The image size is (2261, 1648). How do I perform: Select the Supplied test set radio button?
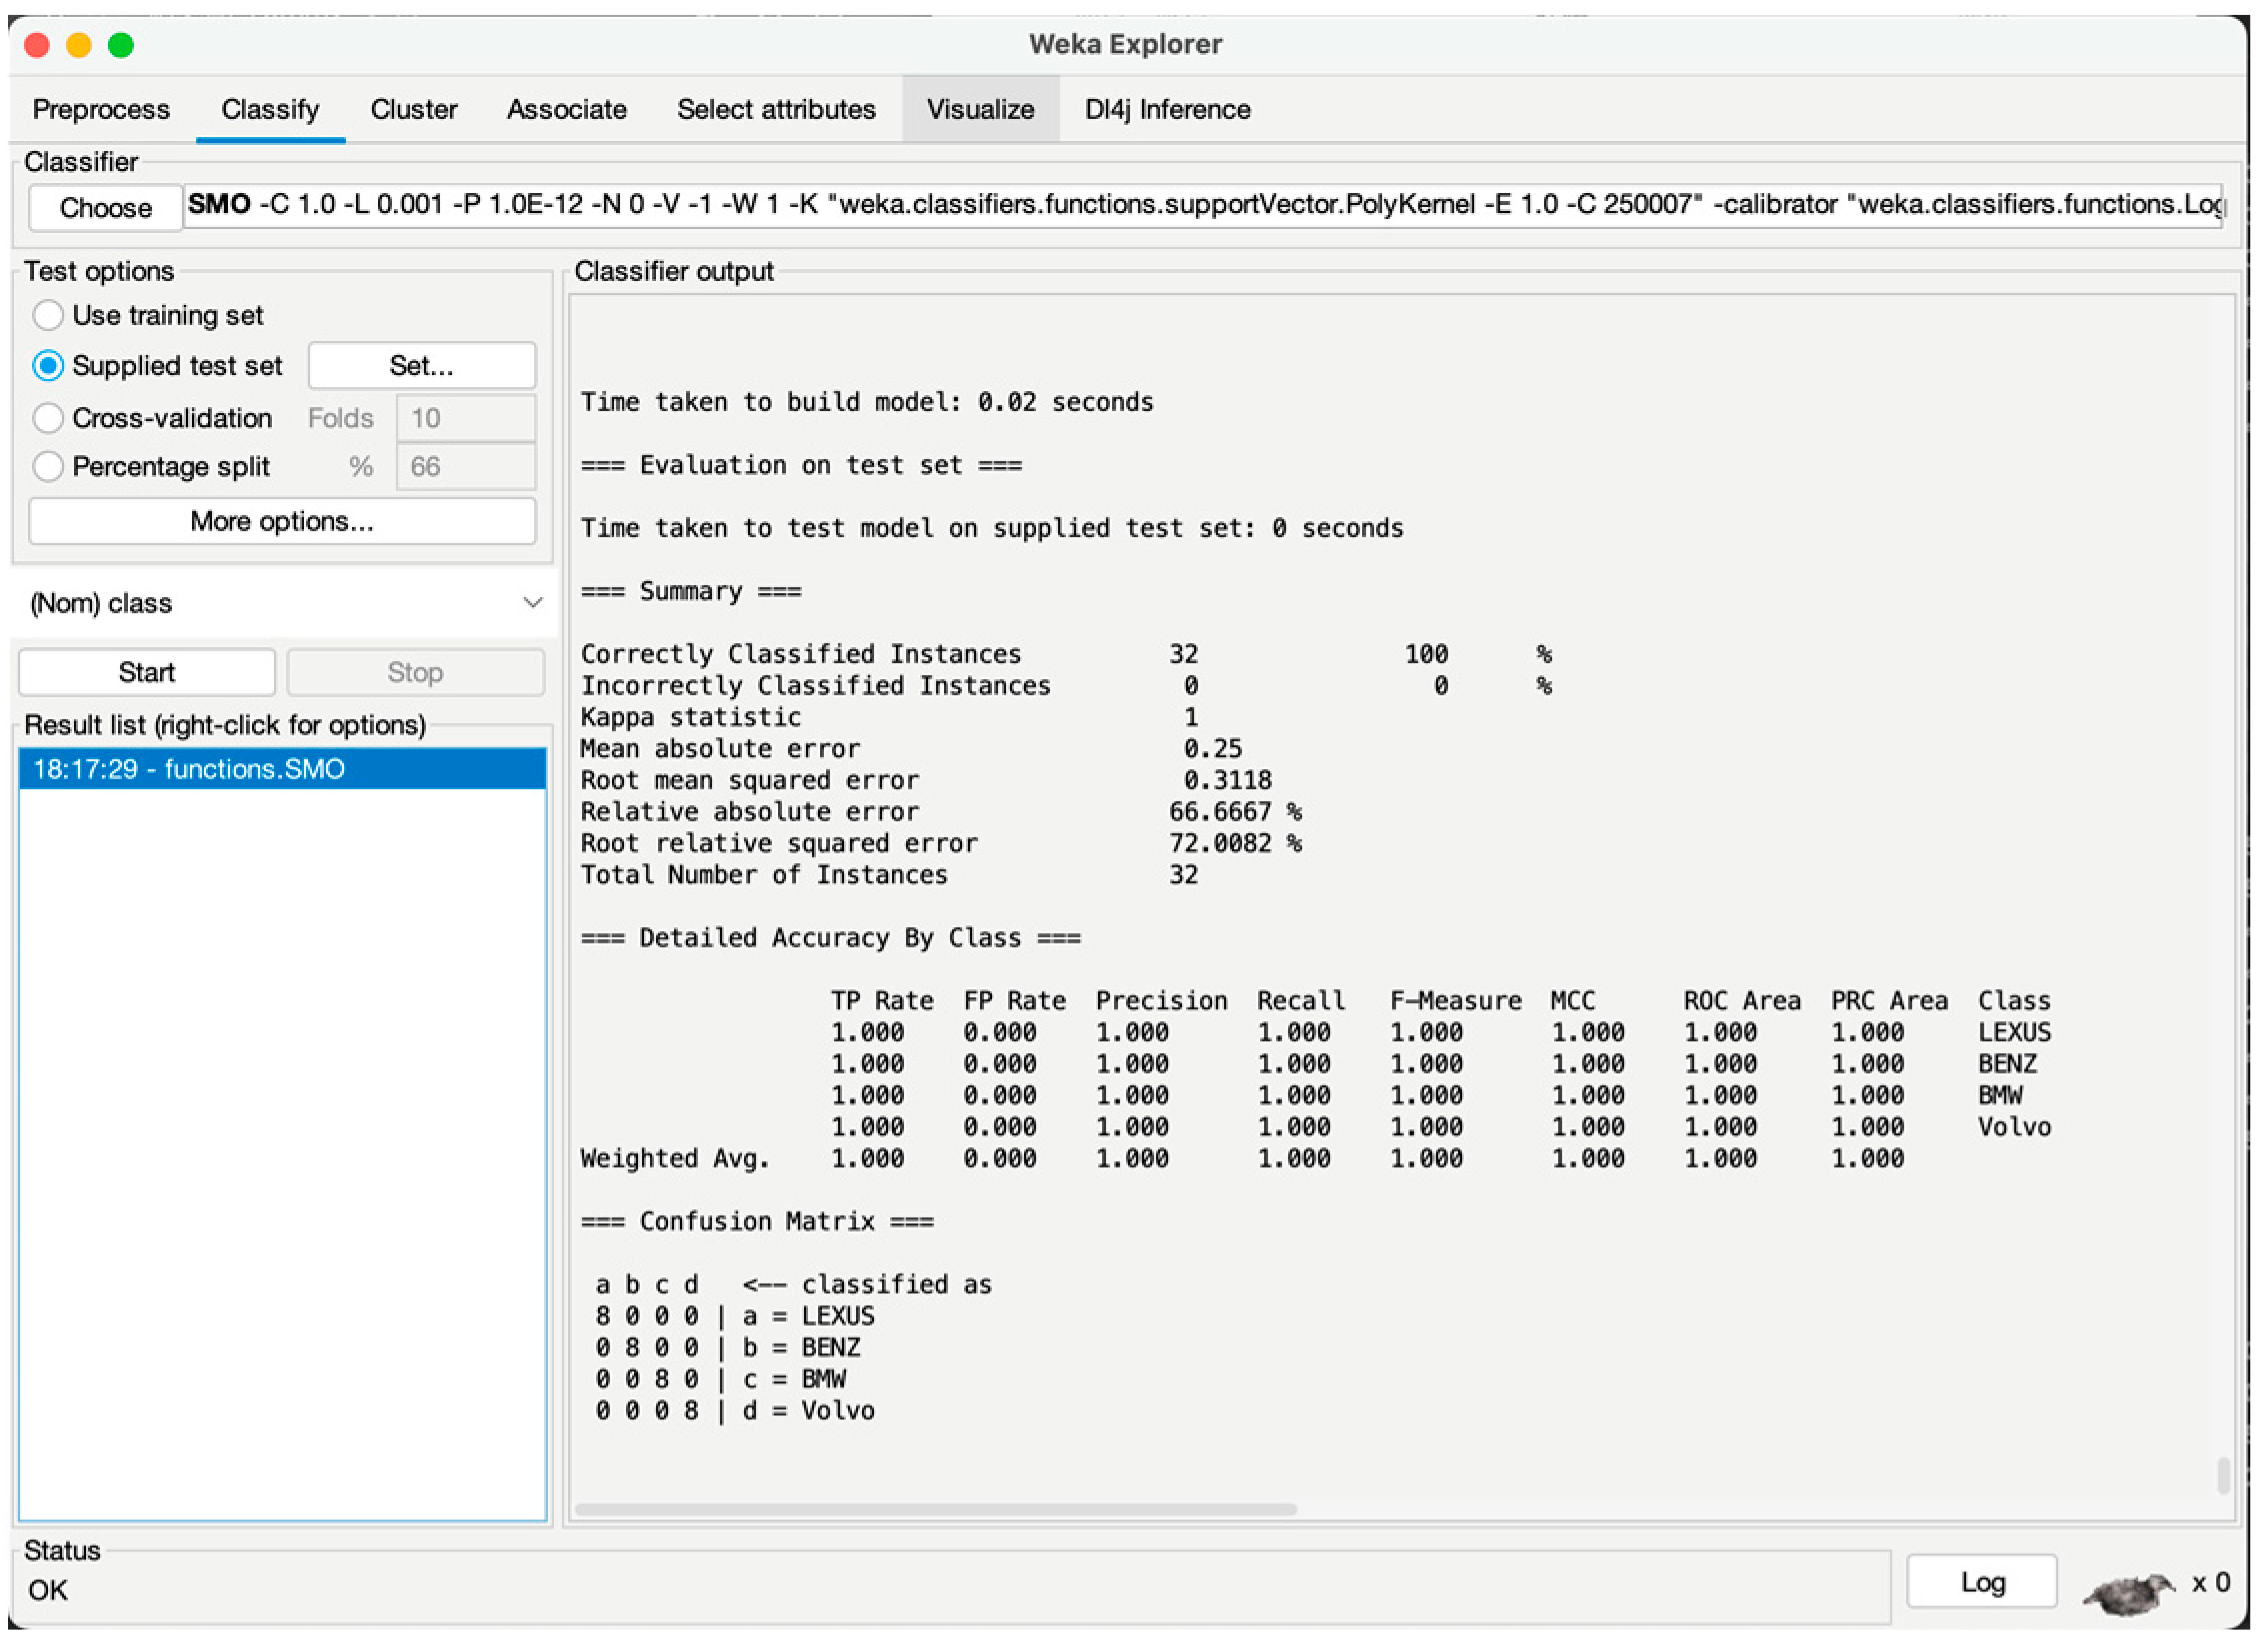(48, 366)
